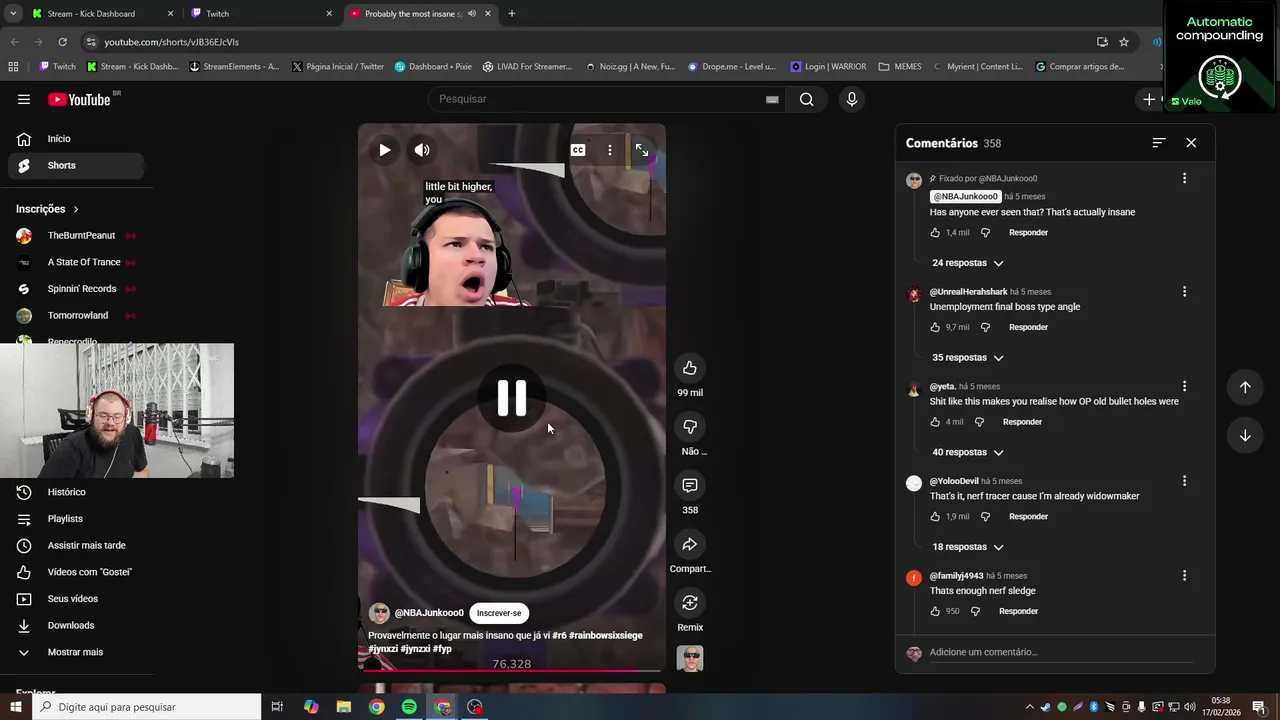Open three-dot menu on familyj4943 comment

point(1184,576)
